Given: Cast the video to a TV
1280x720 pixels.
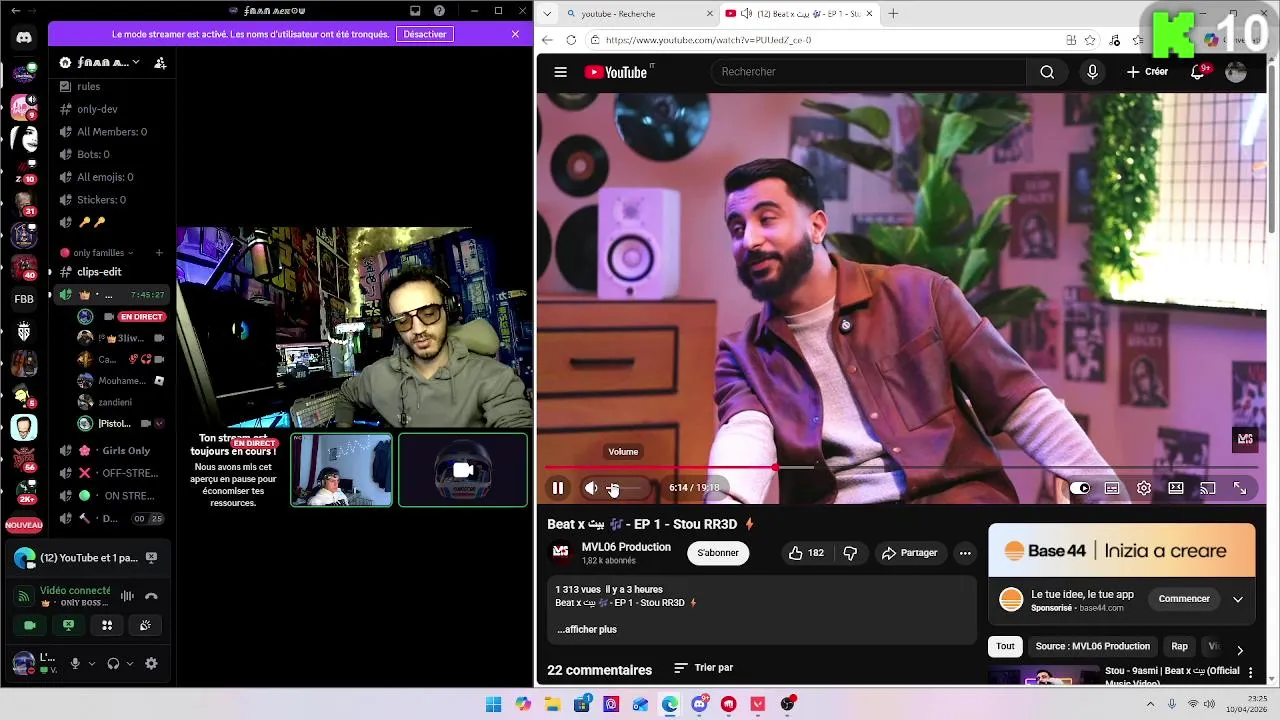Looking at the screenshot, I should 1208,488.
